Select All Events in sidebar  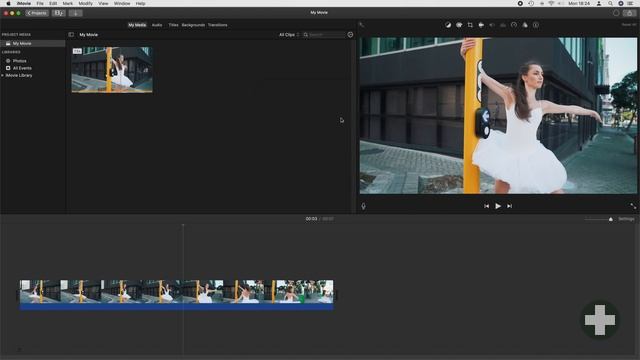point(22,68)
